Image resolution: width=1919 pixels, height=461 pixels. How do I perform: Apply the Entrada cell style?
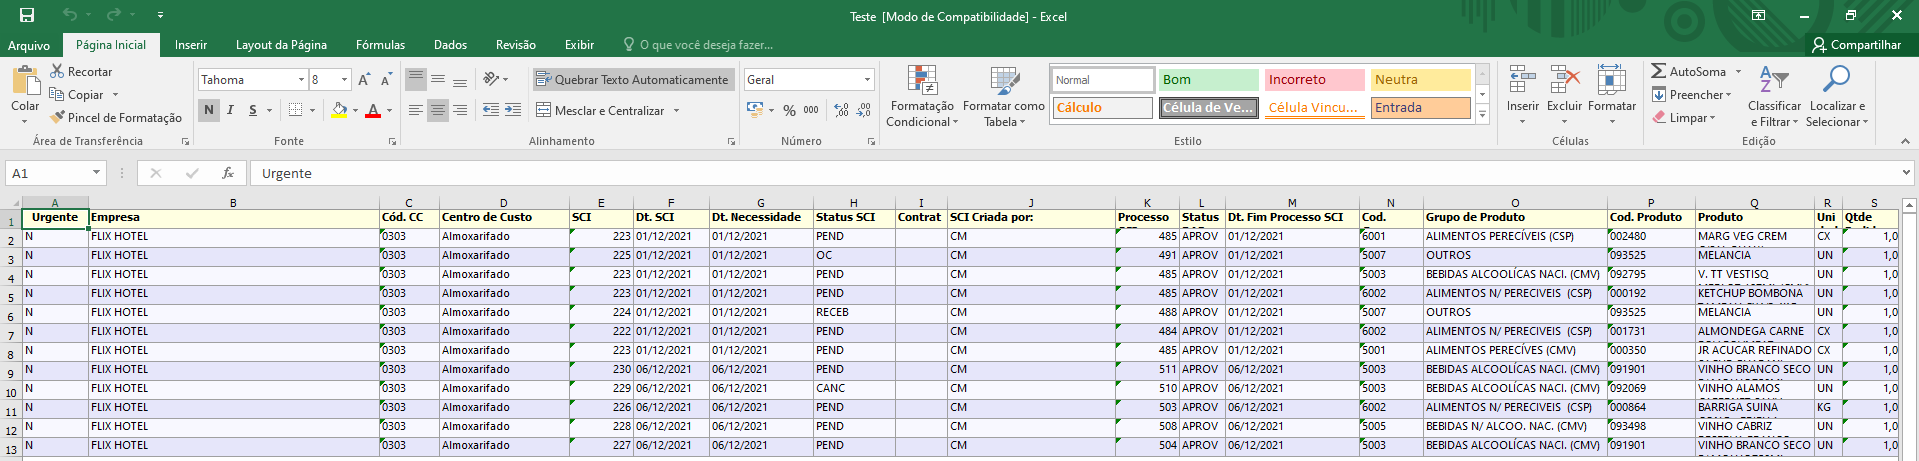click(1420, 107)
